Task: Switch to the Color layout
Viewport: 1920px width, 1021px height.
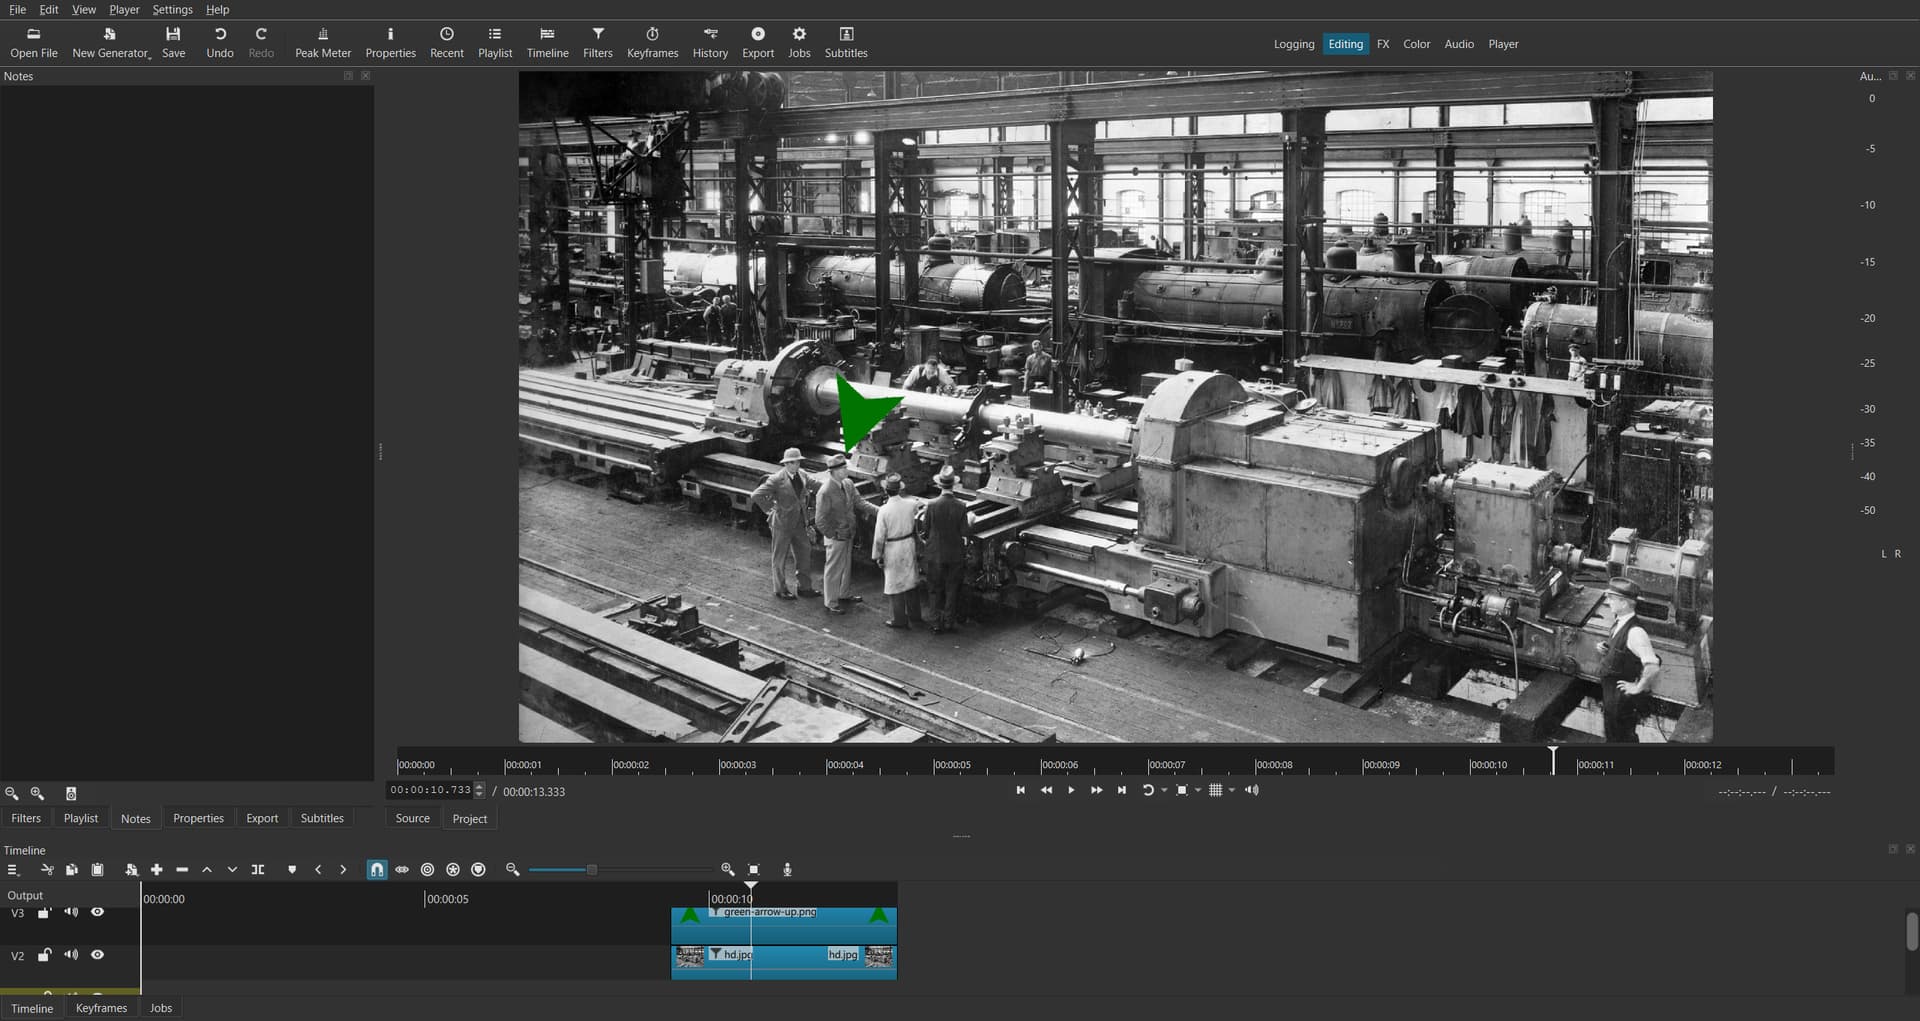Action: pos(1416,44)
